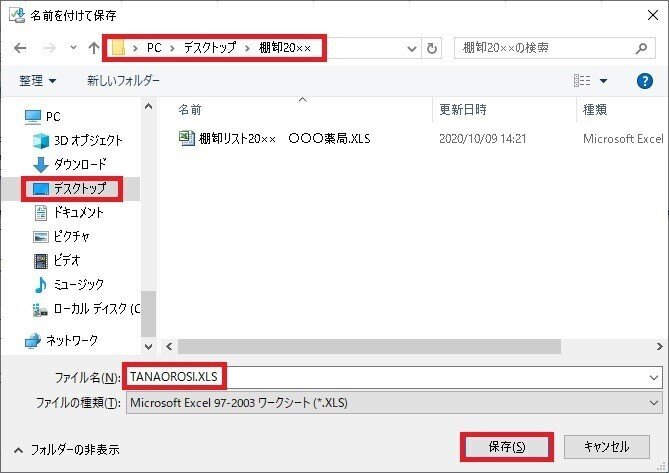
Task: Collapse with フォルダーの非表示
Action: (67, 450)
